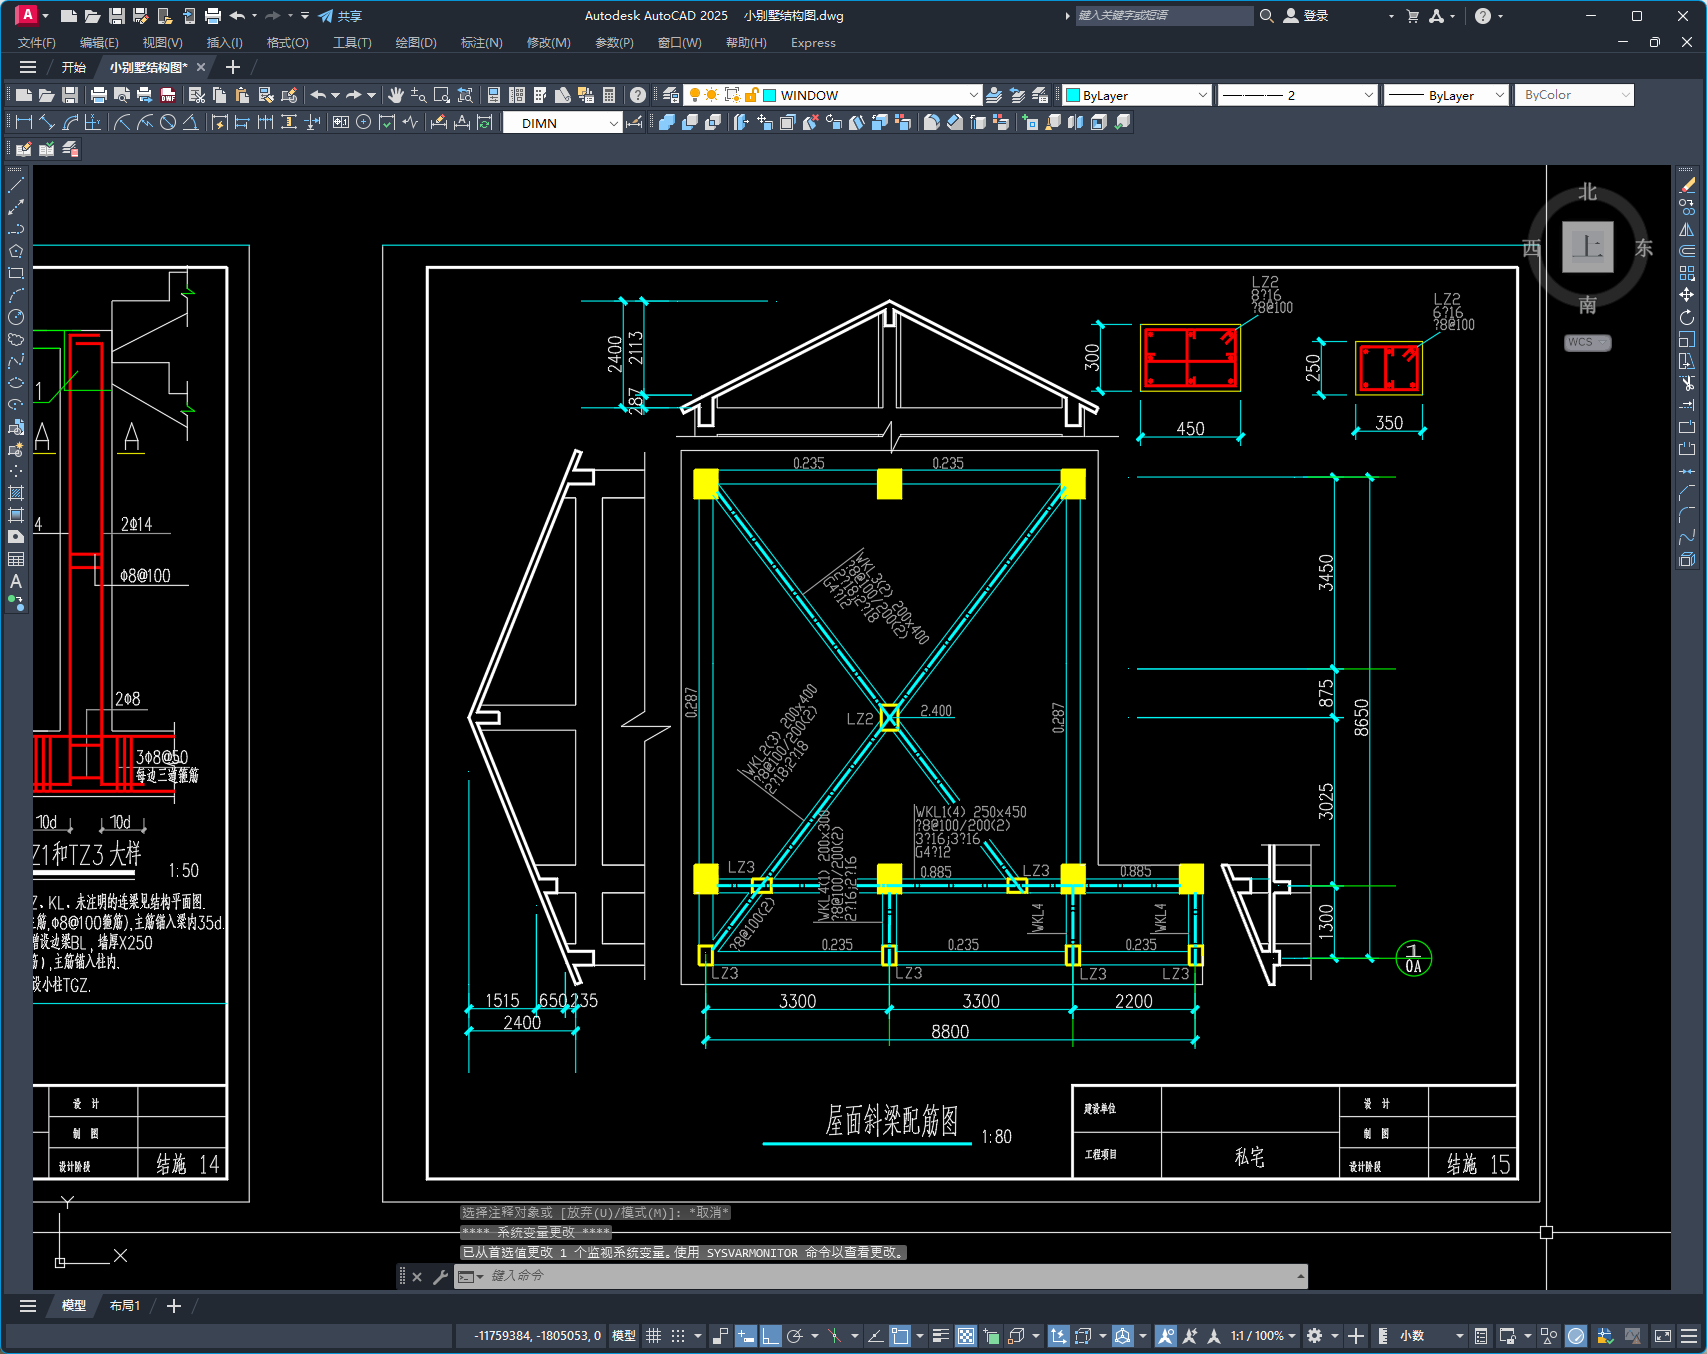Click the Rotate tool in right toolbar
This screenshot has height=1354, width=1707.
coord(1687,317)
